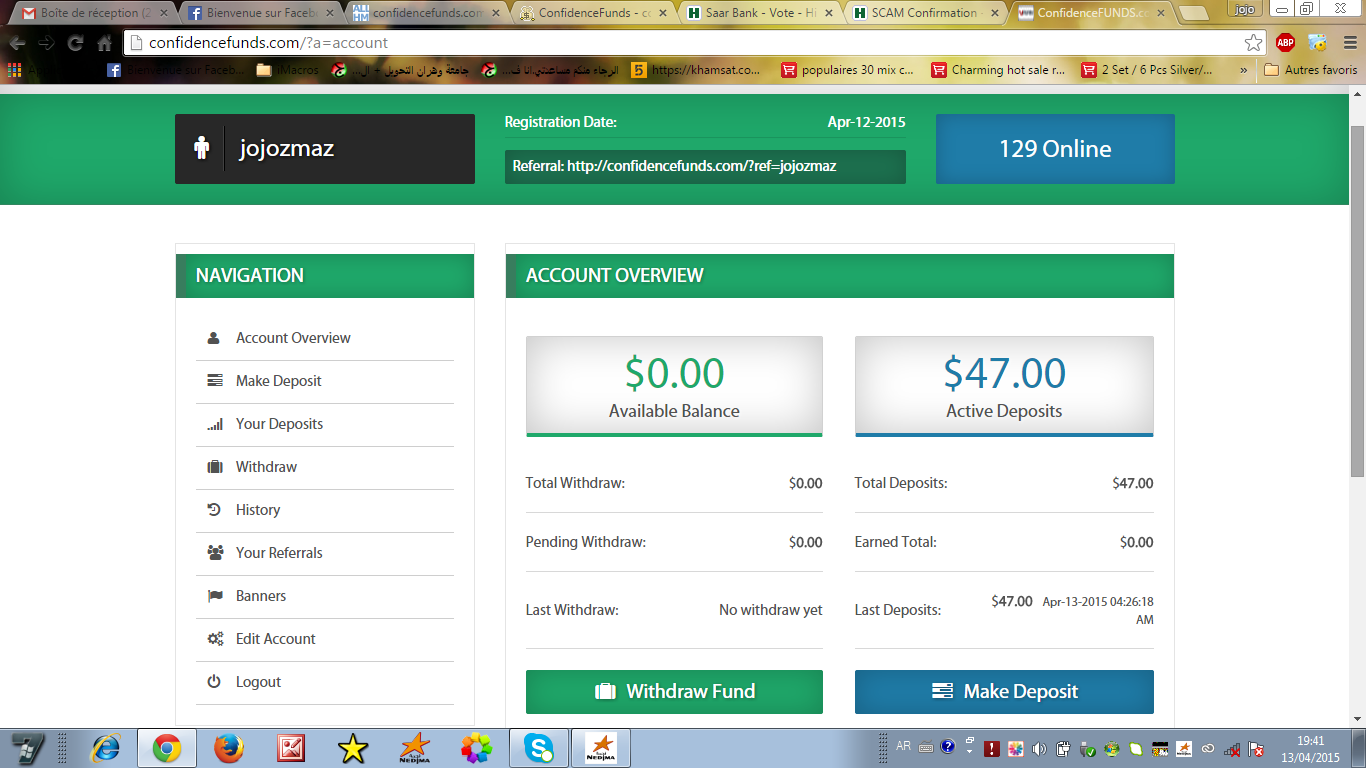Image resolution: width=1366 pixels, height=768 pixels.
Task: Click the Home icon in browser toolbar
Action: [x=104, y=44]
